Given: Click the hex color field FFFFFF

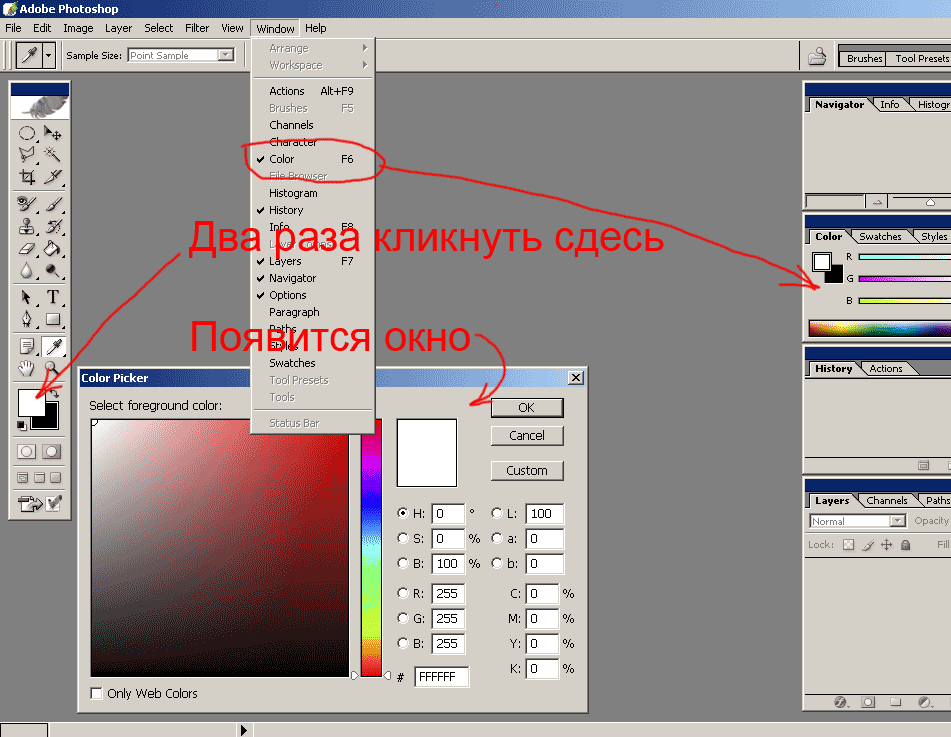Looking at the screenshot, I should click(442, 676).
